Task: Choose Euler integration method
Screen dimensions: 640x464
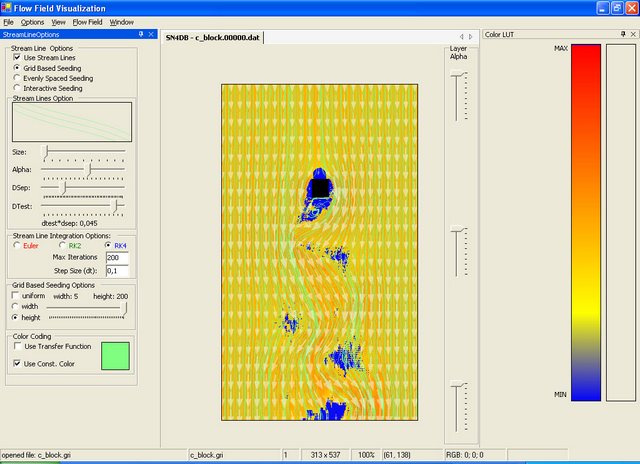Action: (x=16, y=244)
